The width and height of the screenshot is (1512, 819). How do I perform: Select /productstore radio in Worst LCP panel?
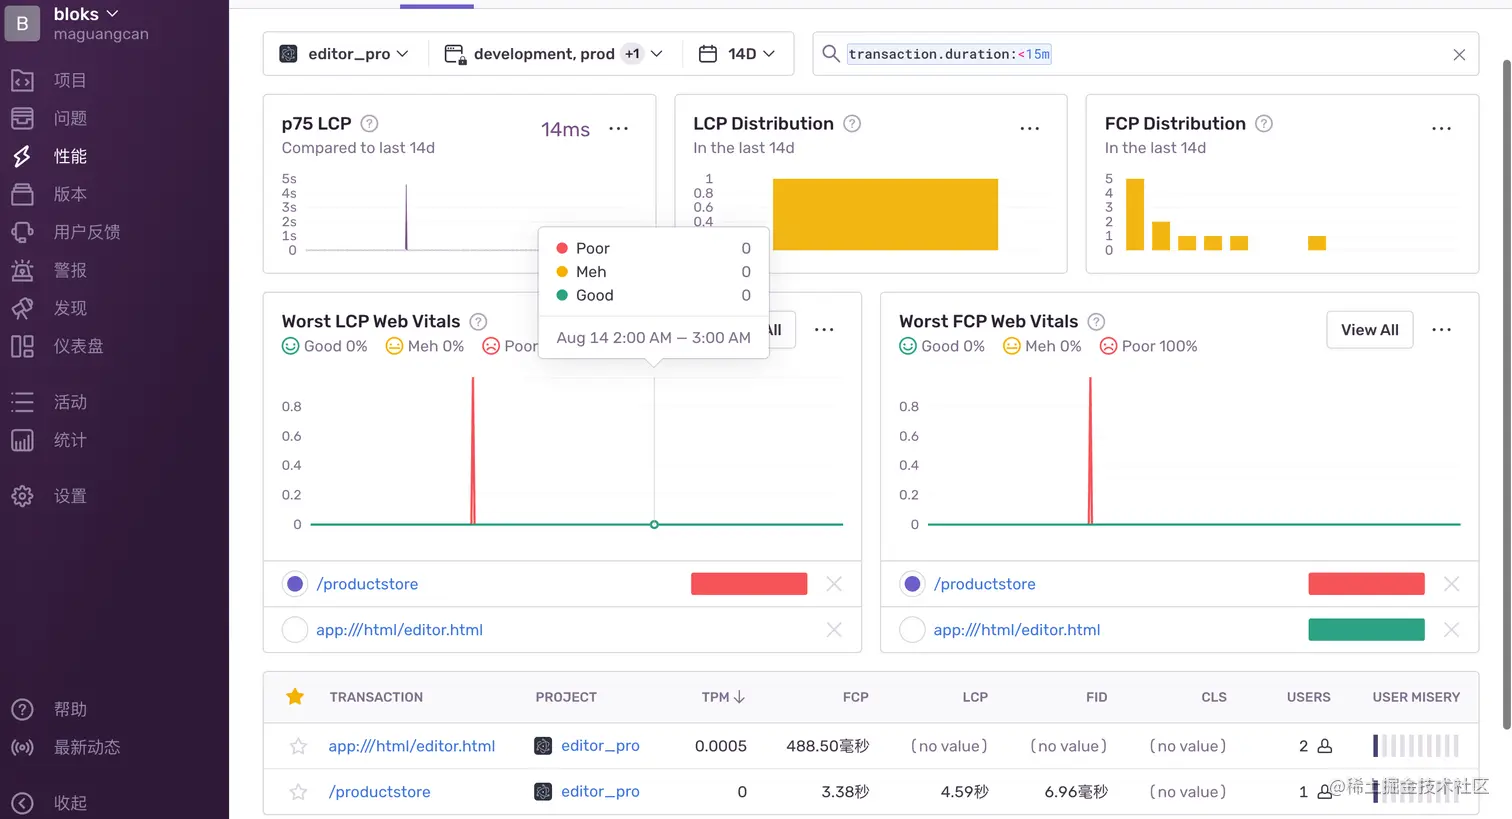tap(295, 584)
